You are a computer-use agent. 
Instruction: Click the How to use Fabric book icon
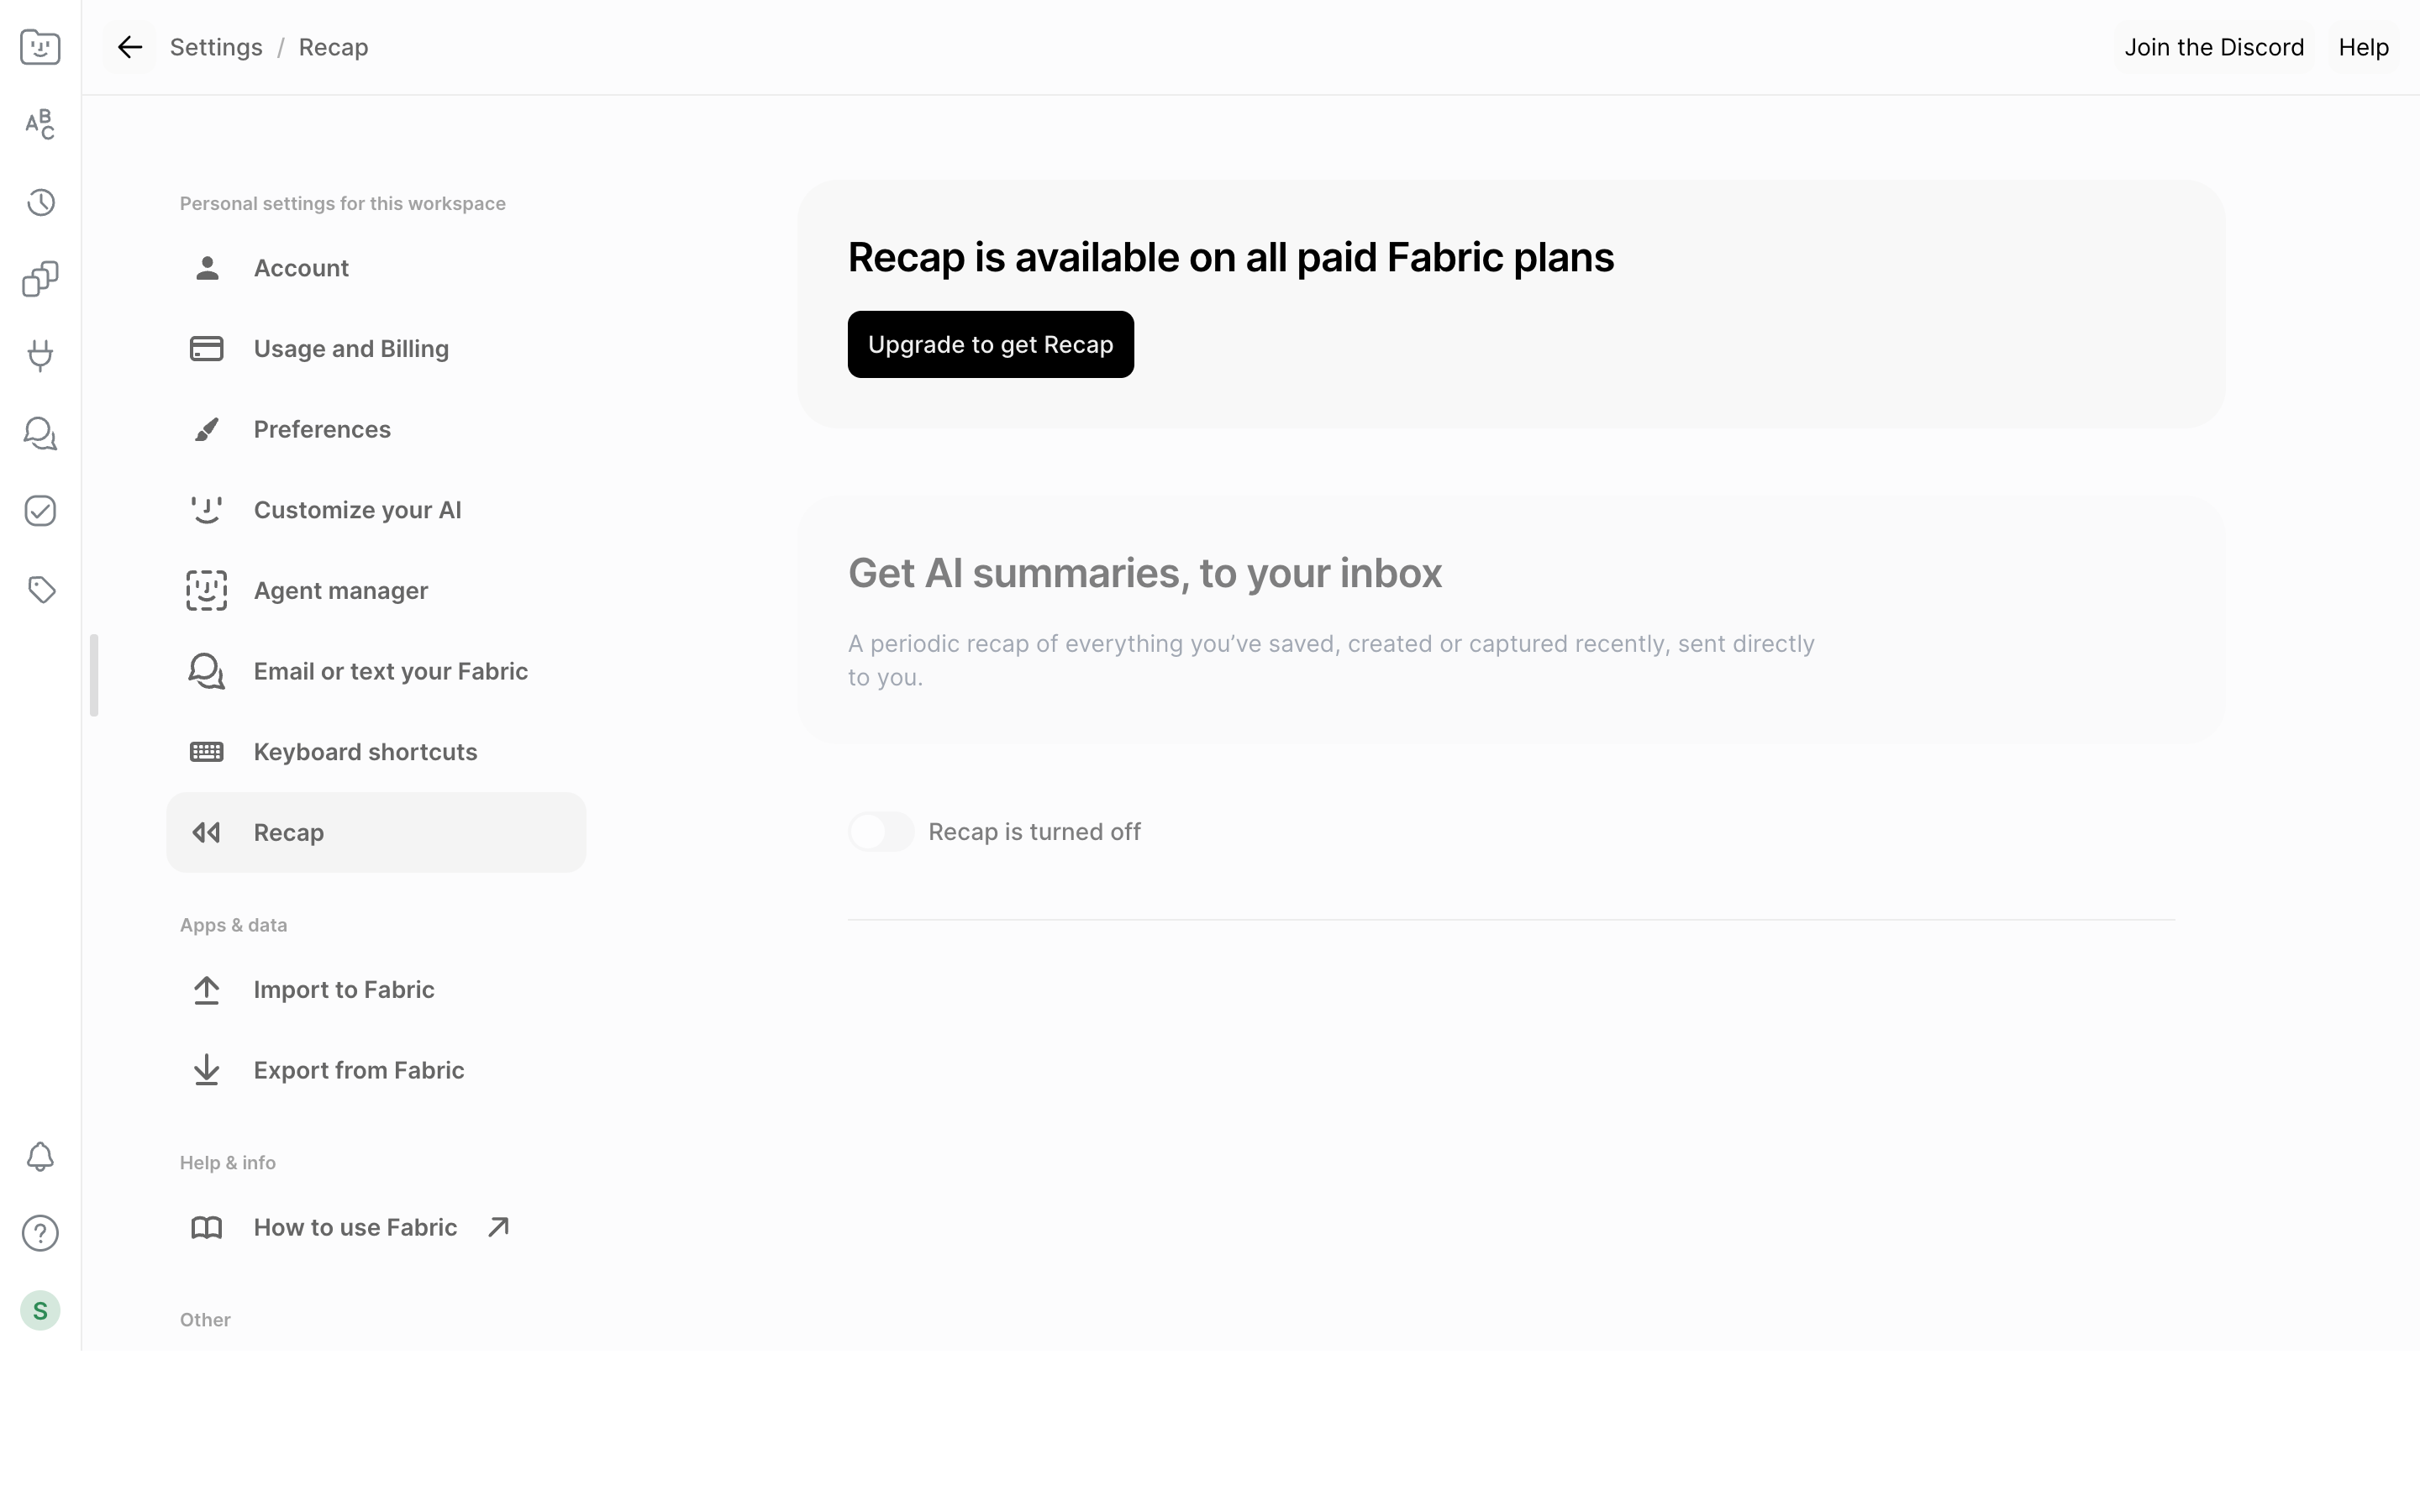(x=207, y=1227)
